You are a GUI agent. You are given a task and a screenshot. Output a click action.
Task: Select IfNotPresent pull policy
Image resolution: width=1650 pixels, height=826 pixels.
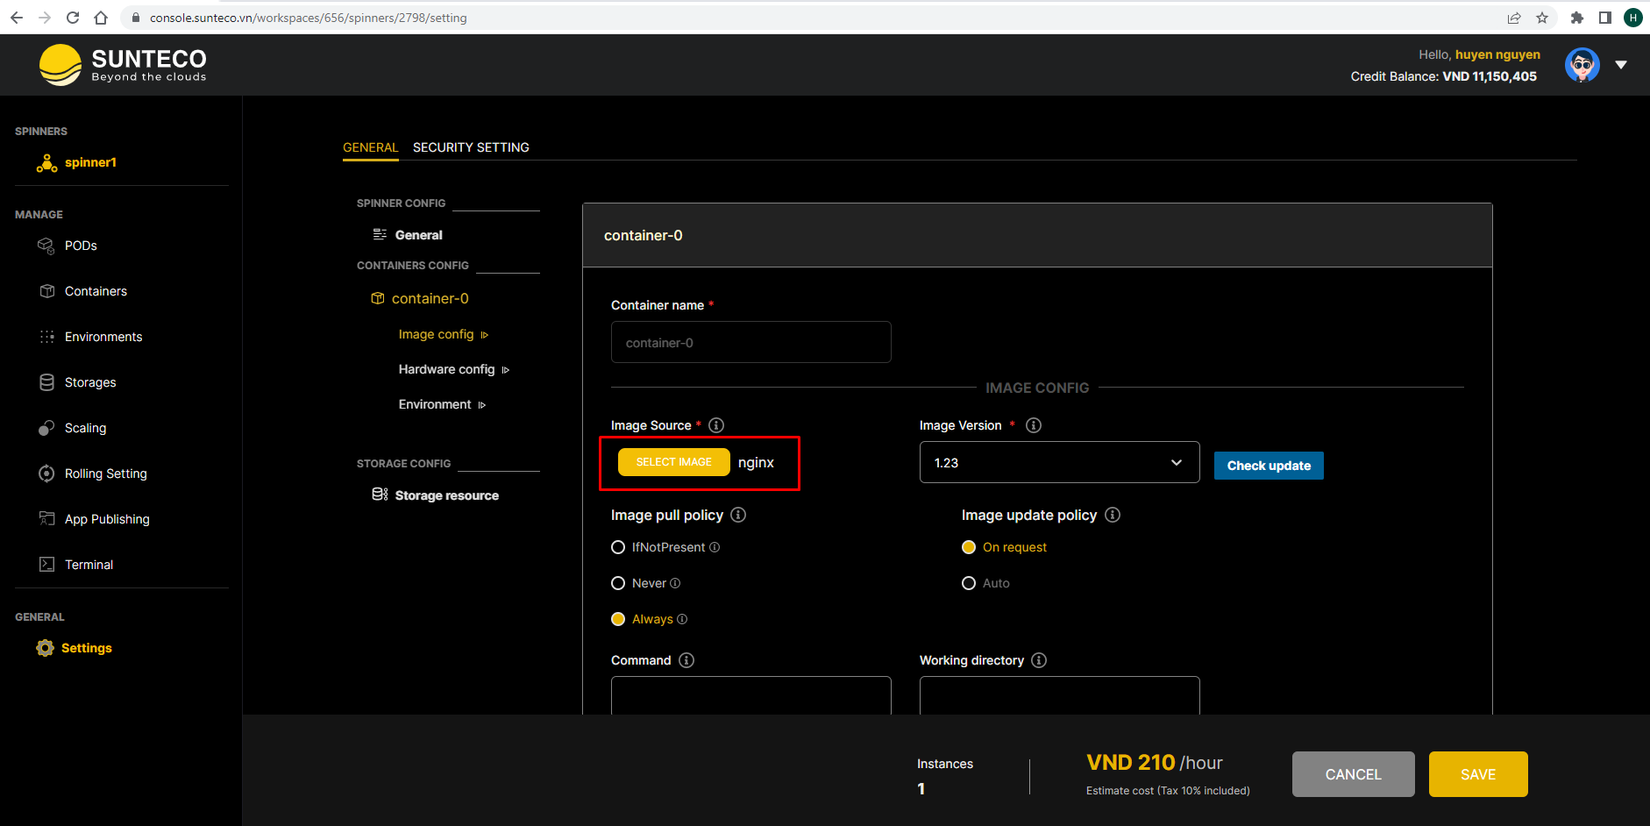tap(618, 547)
